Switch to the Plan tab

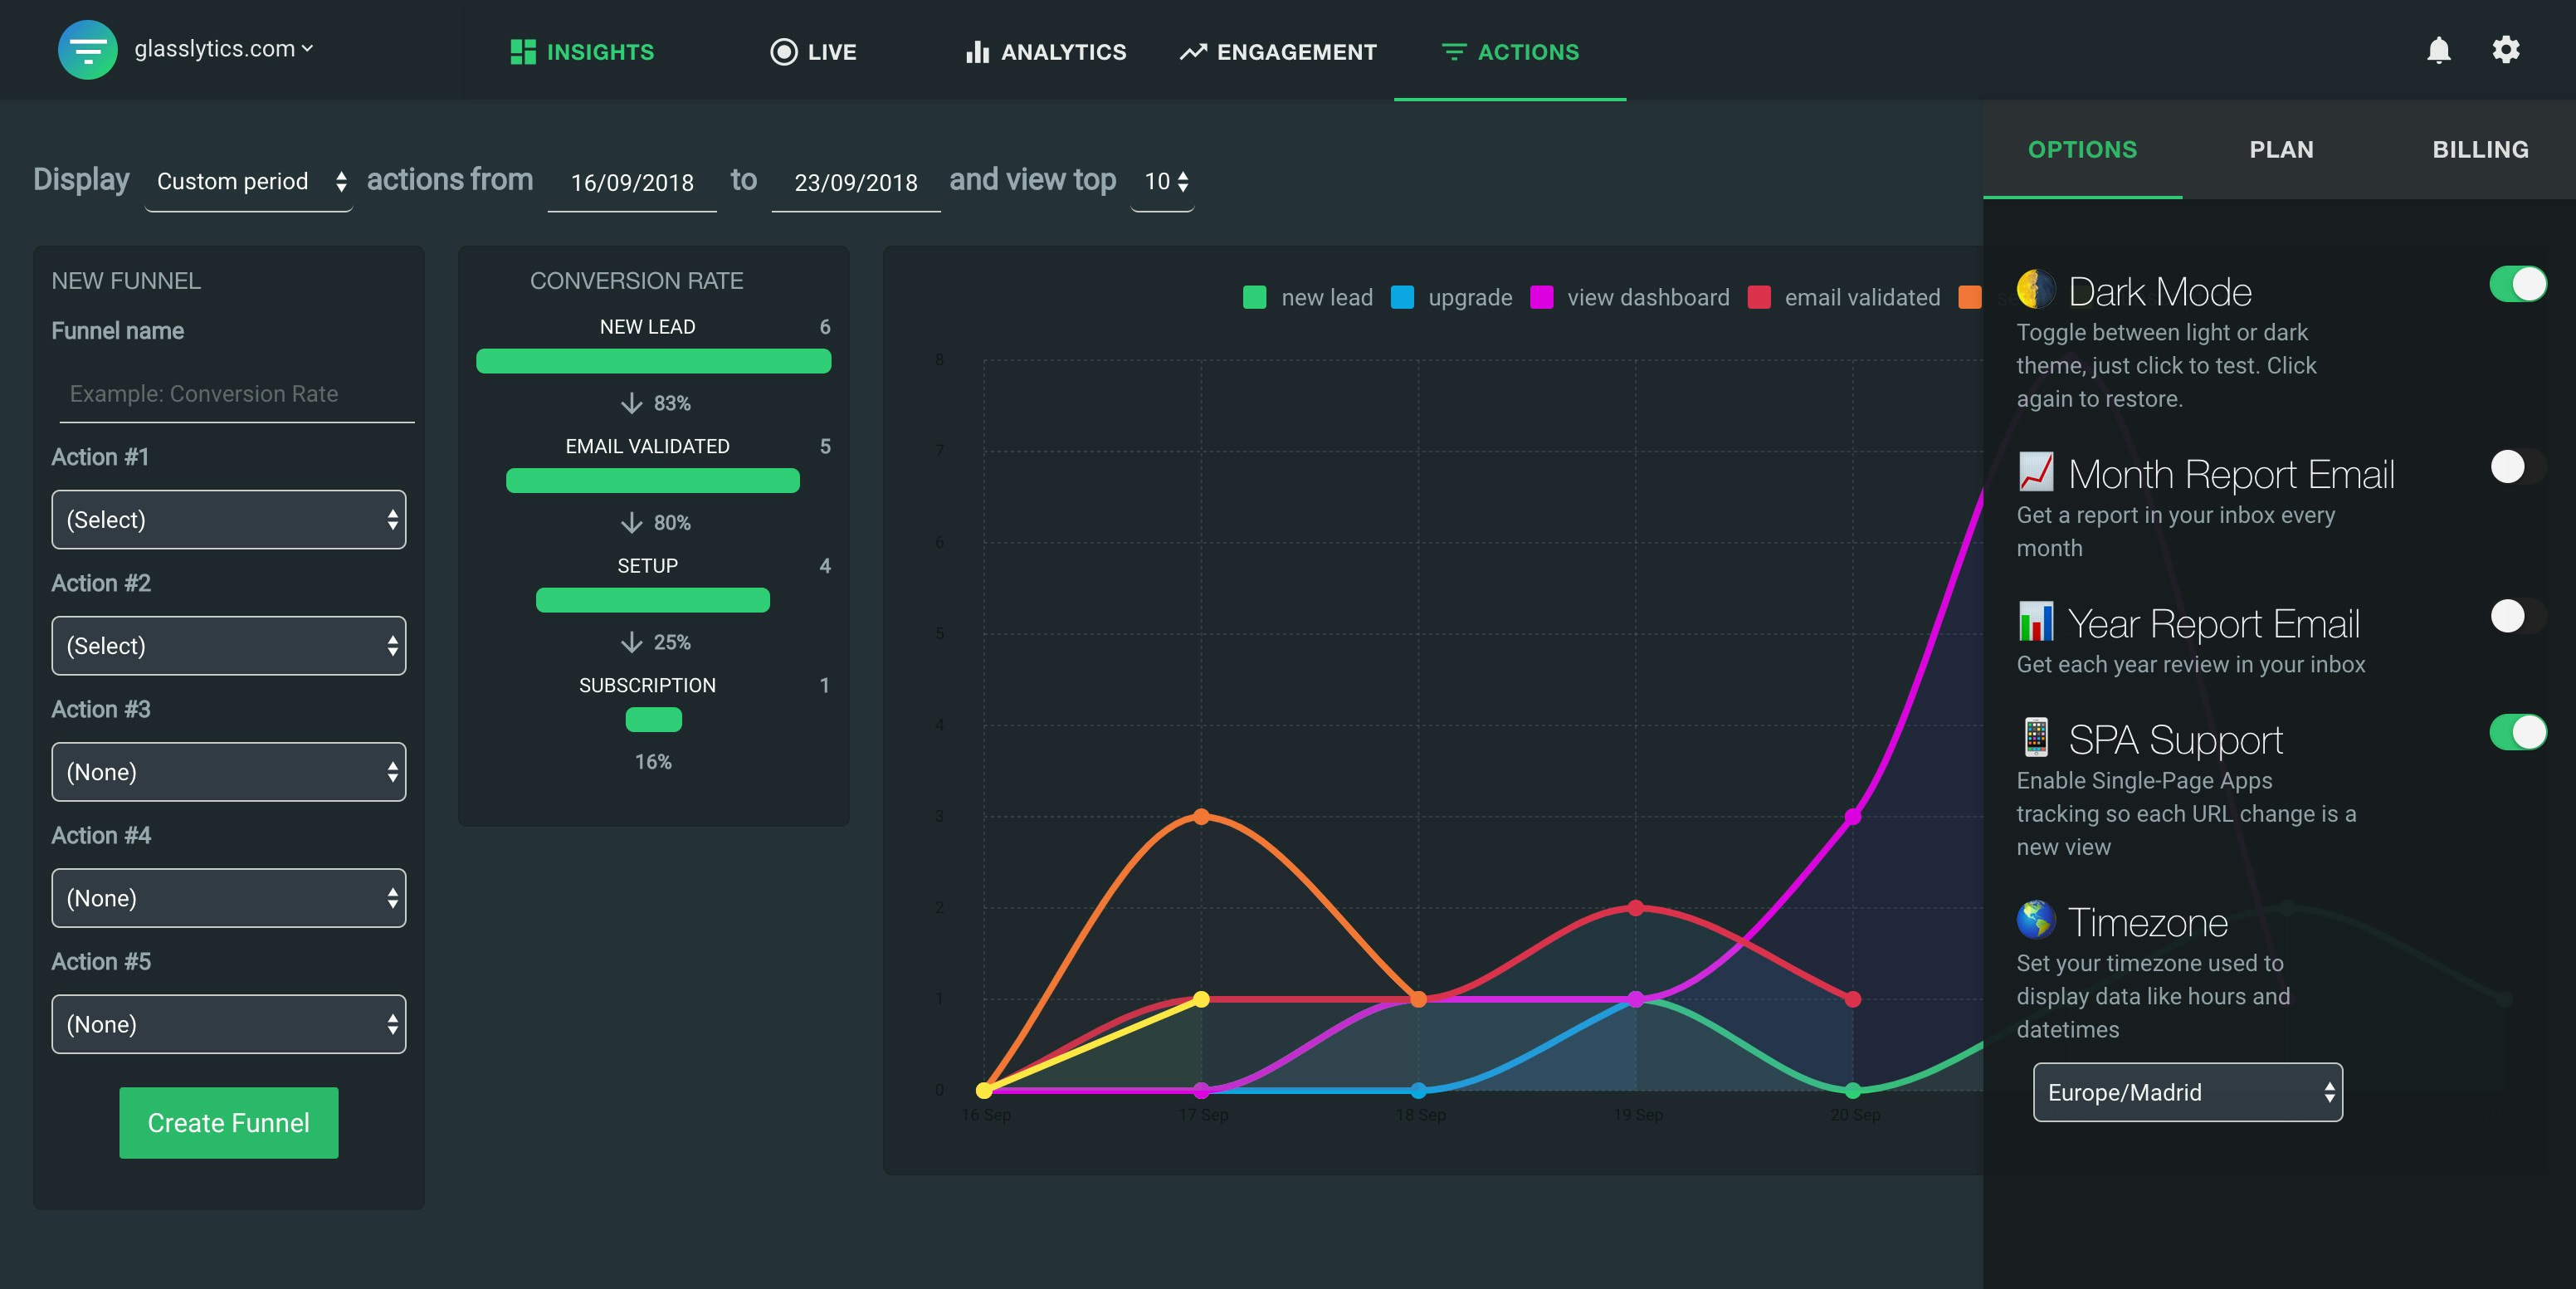(x=2281, y=150)
